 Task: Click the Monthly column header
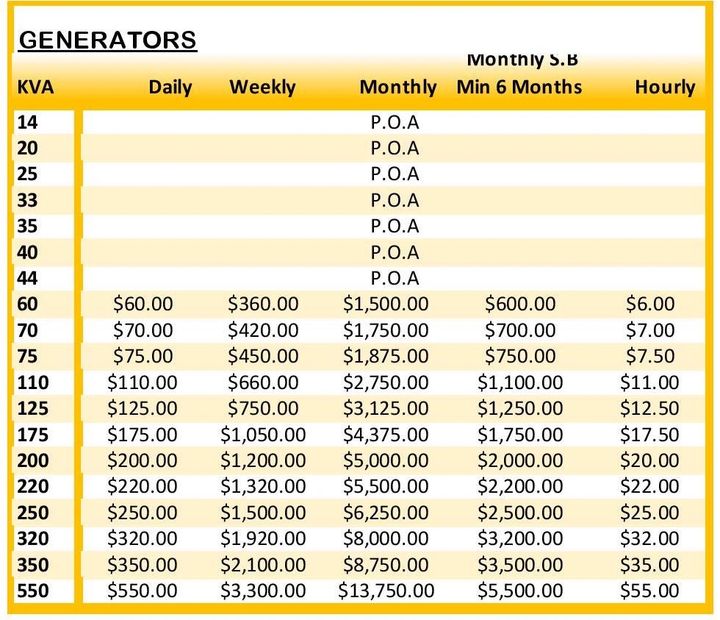(398, 87)
